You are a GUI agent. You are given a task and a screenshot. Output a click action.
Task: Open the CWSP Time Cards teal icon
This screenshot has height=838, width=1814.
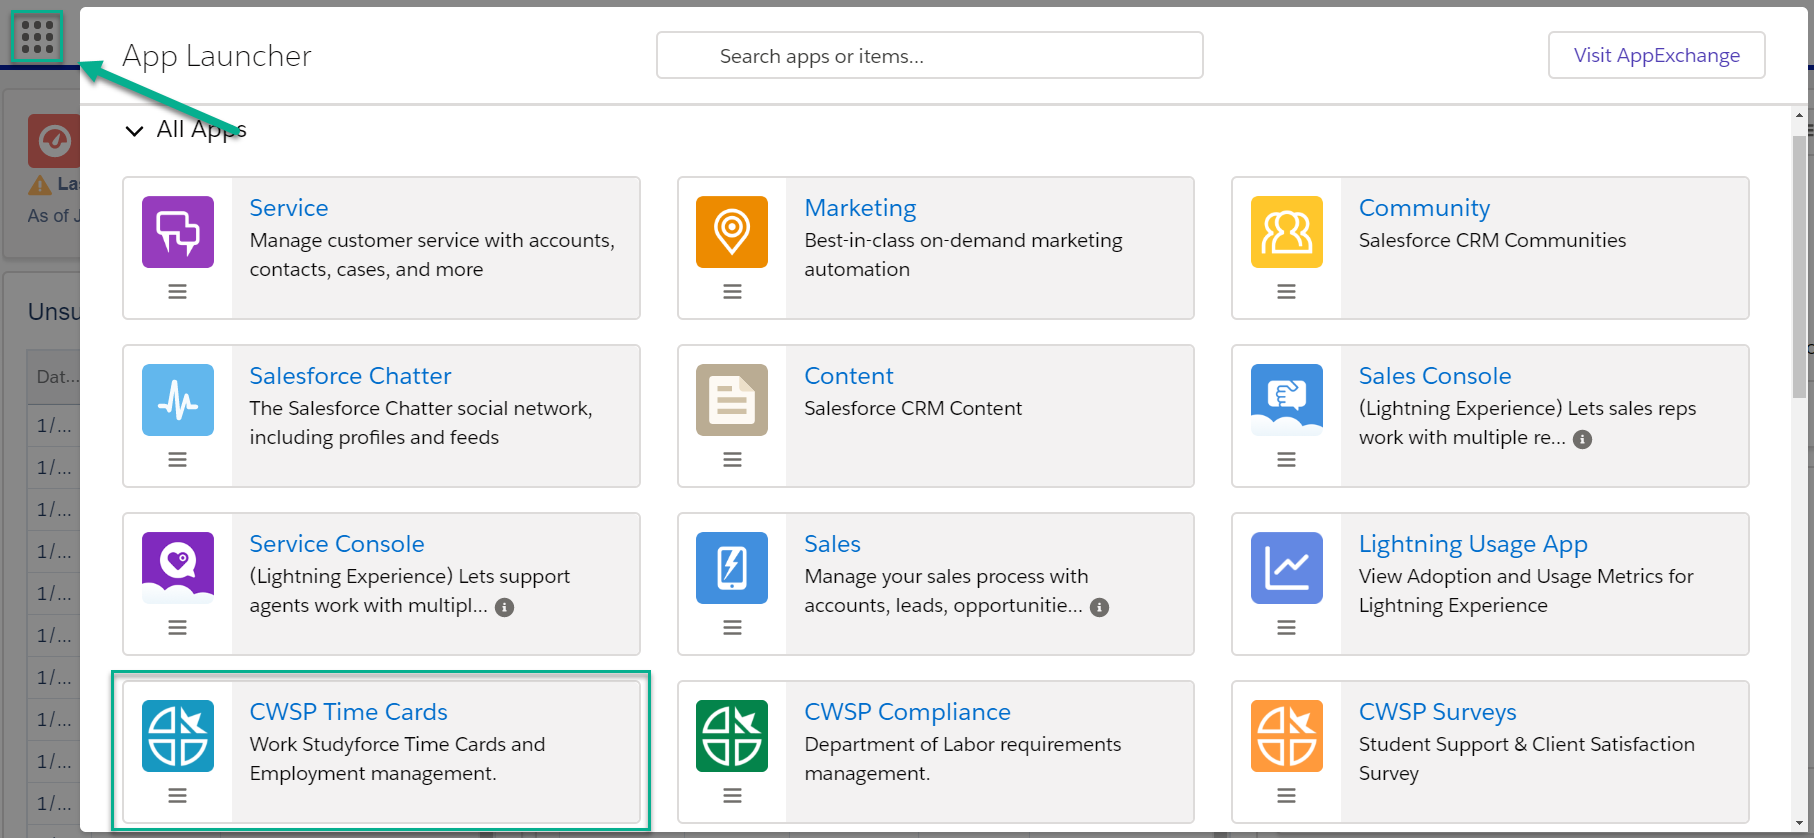178,736
